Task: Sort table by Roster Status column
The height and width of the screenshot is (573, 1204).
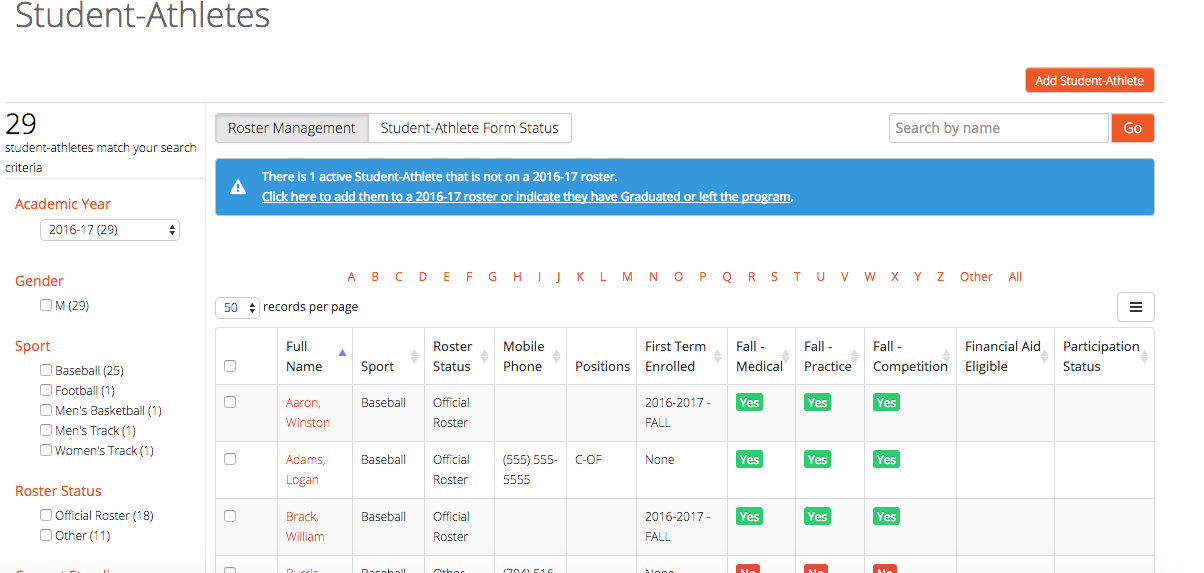Action: [x=485, y=357]
